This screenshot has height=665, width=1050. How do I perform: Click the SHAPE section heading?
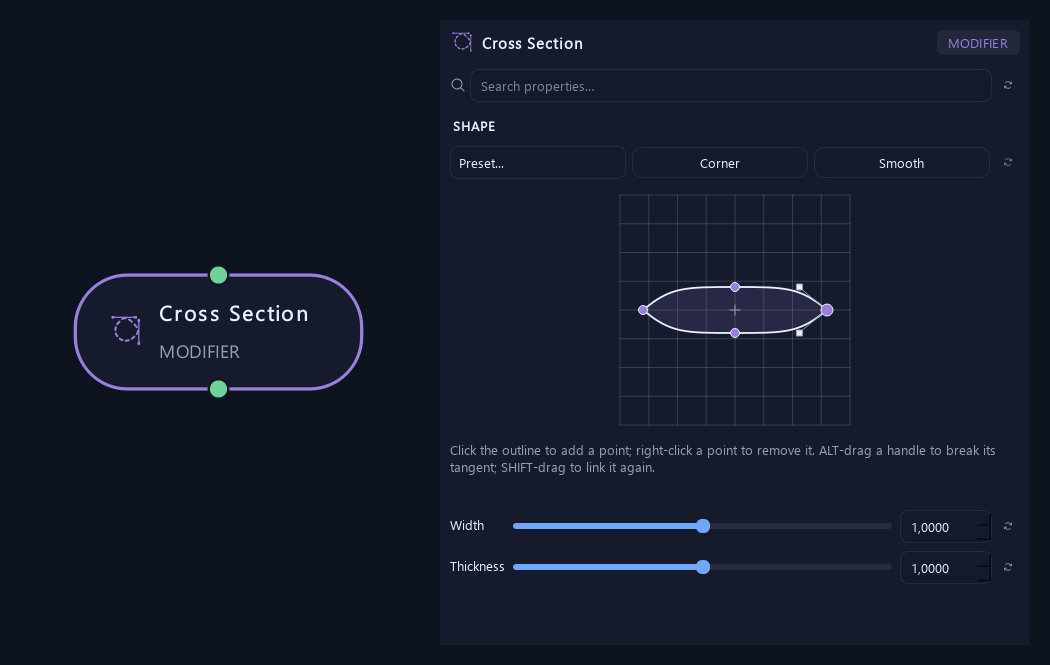tap(474, 127)
